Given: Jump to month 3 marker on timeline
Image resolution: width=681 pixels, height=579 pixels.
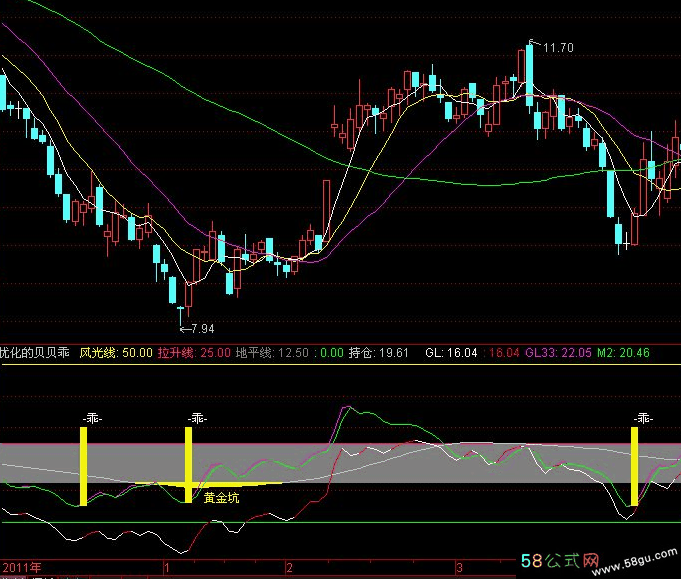Looking at the screenshot, I should click(x=459, y=567).
